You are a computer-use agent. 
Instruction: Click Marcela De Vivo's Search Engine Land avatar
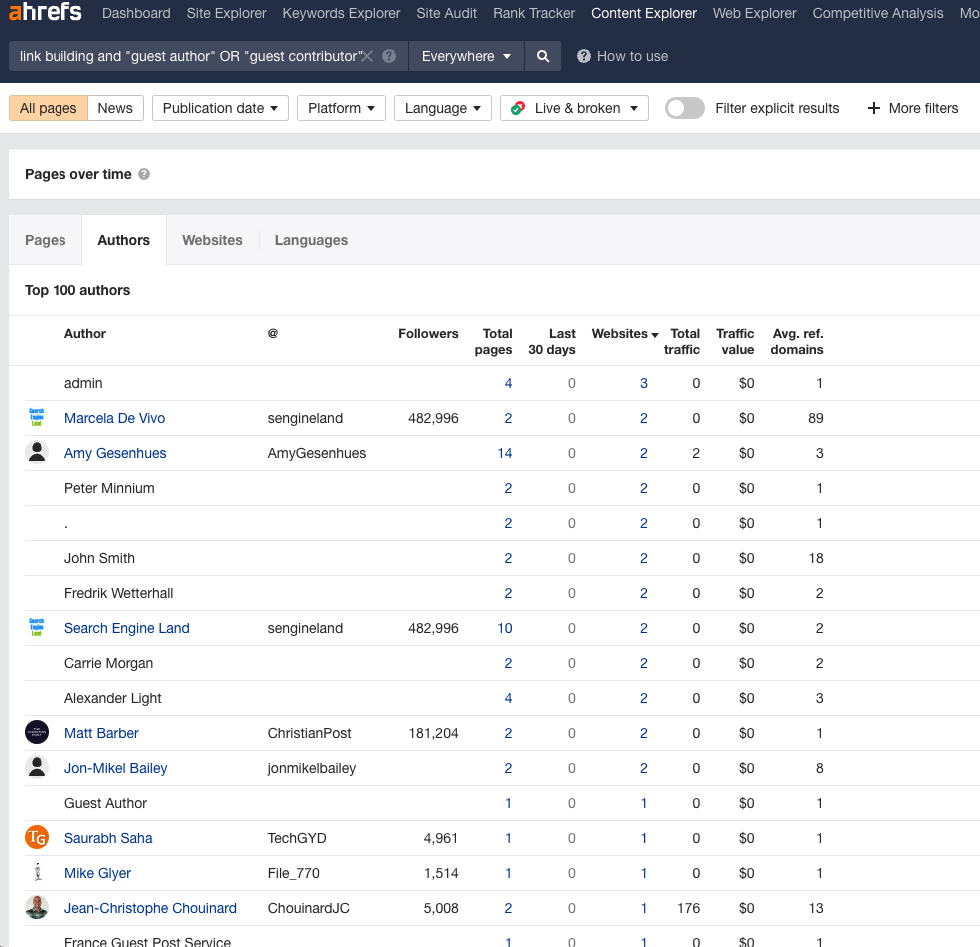[37, 418]
